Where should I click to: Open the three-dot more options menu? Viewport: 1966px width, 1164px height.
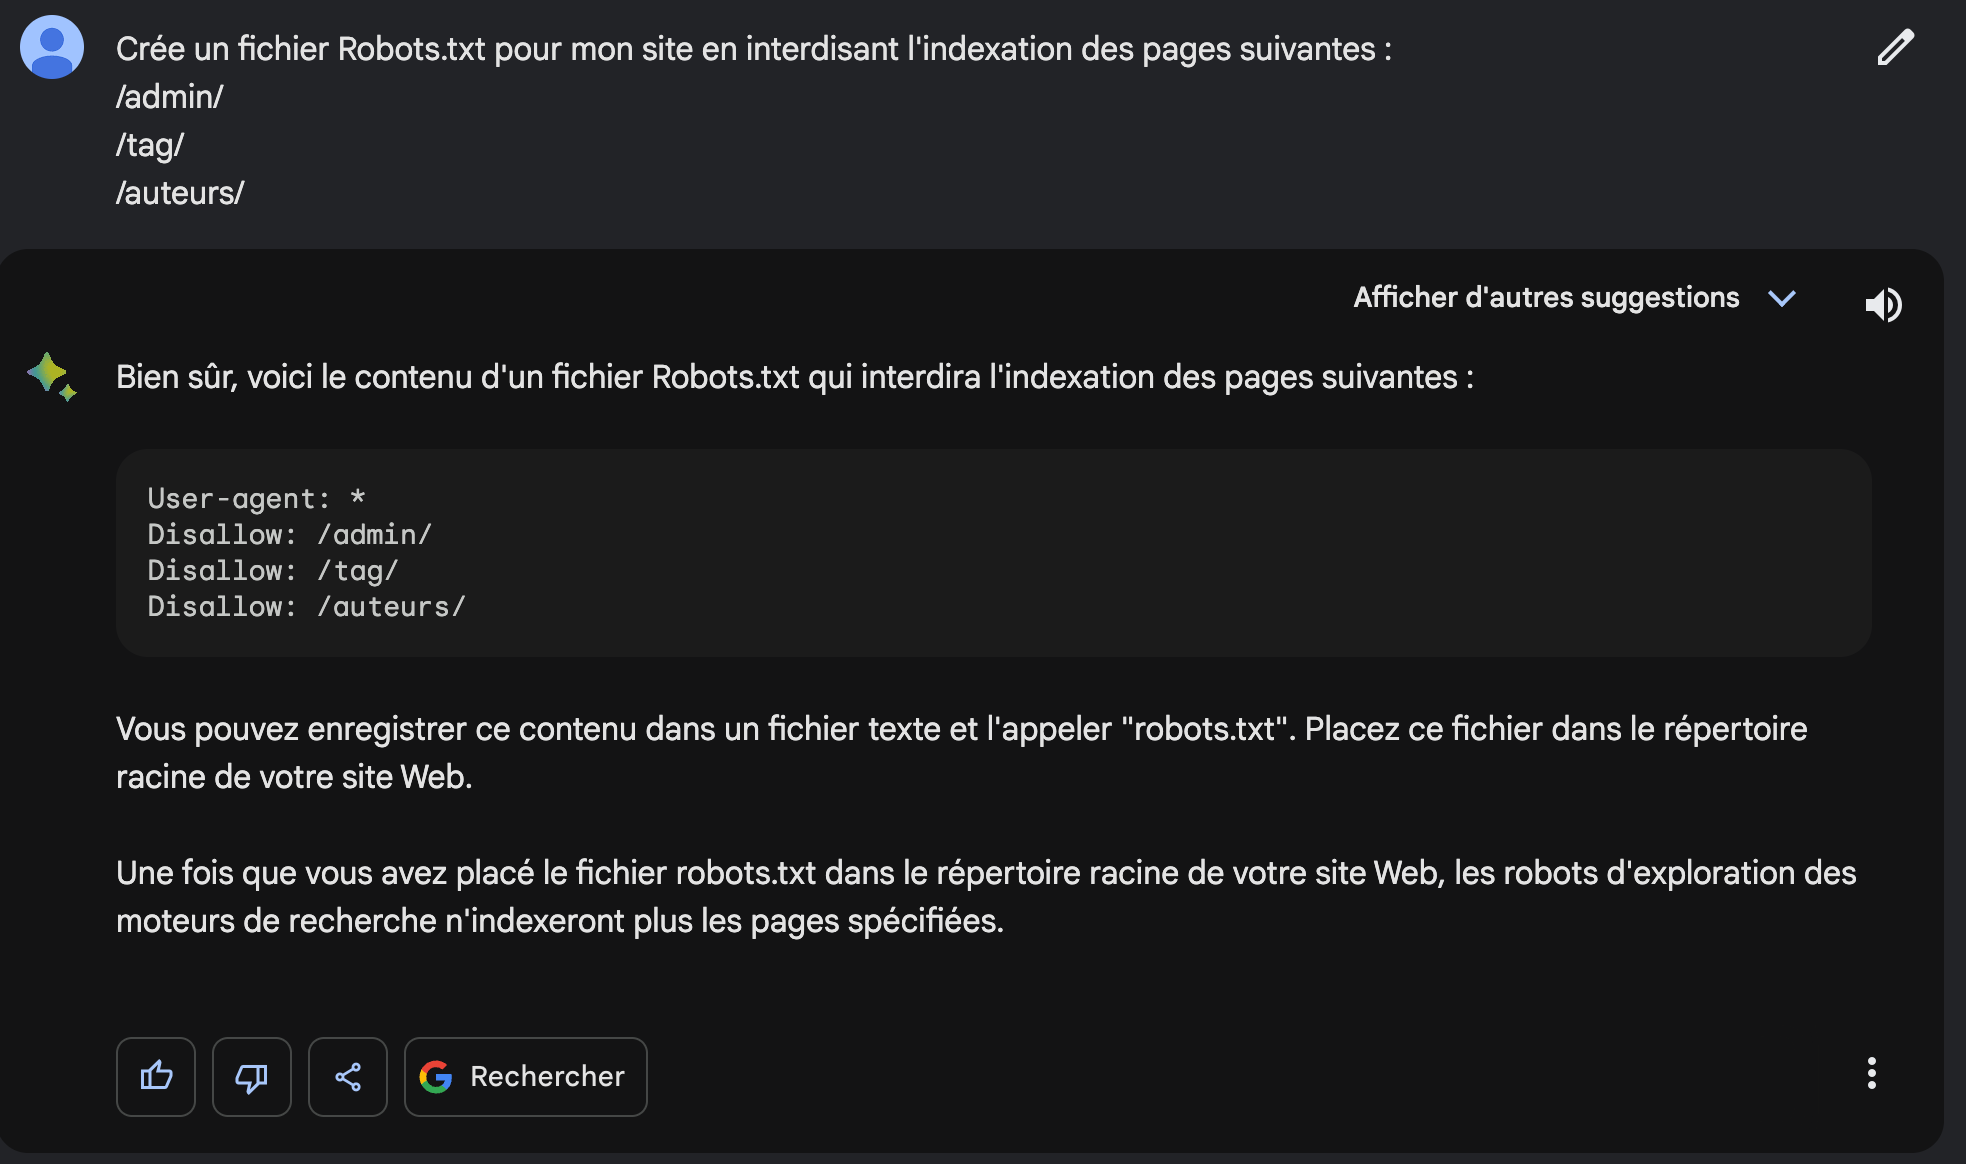click(1872, 1072)
